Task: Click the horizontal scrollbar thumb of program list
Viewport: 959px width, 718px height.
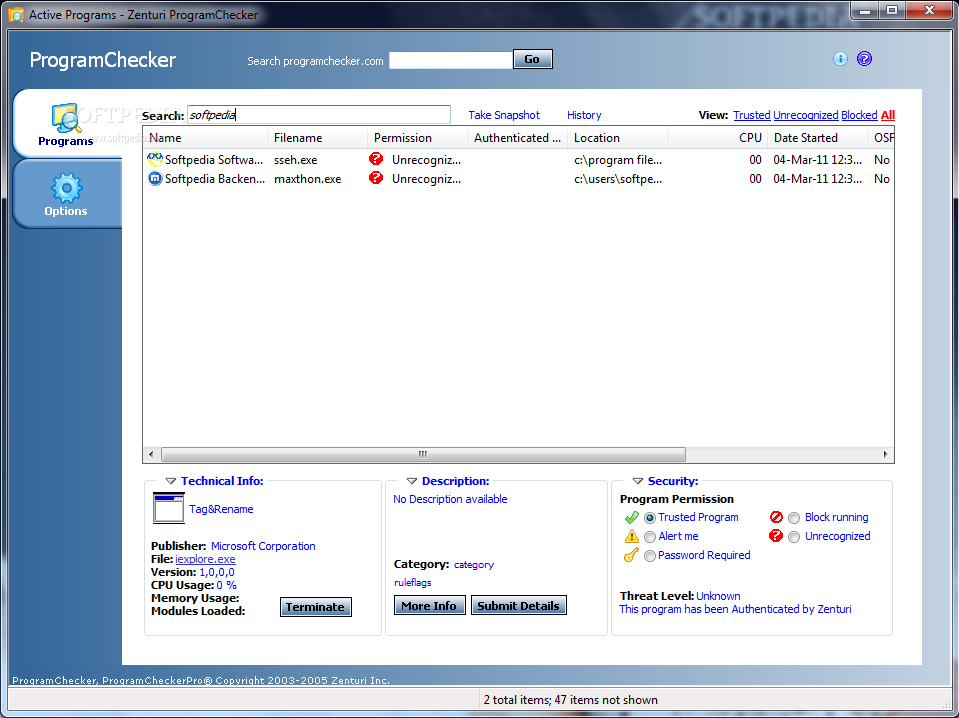Action: tap(423, 454)
